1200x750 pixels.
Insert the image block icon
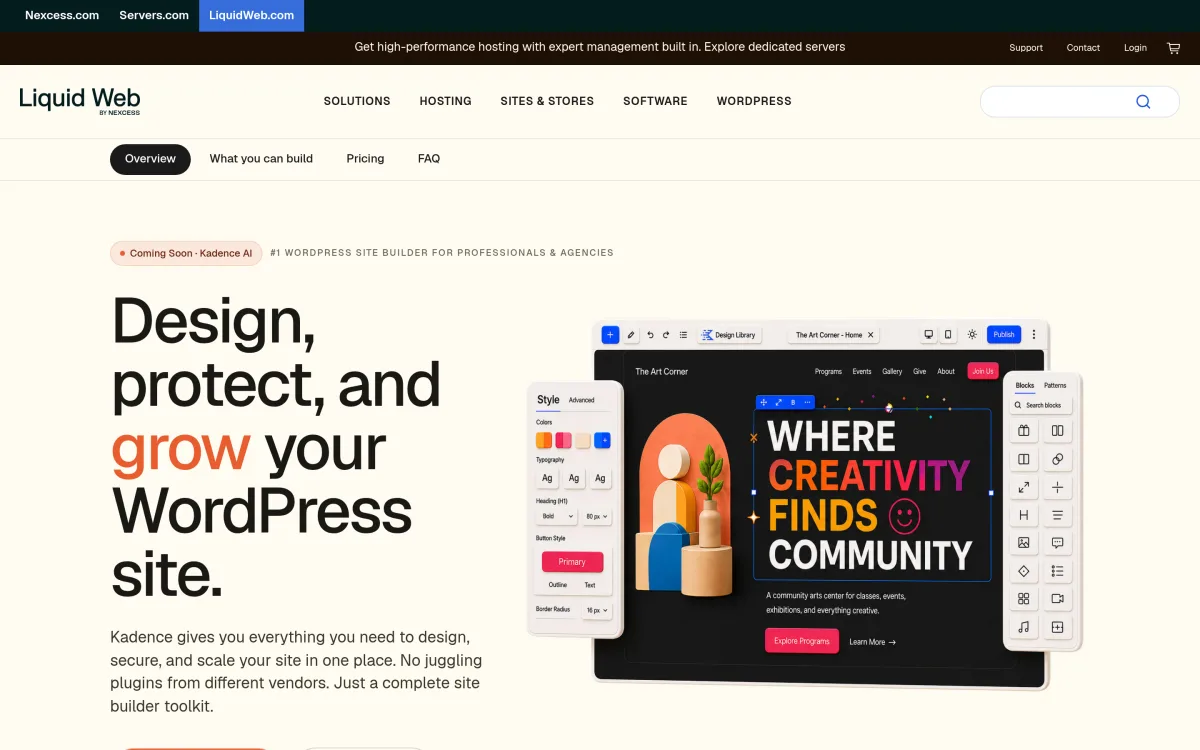point(1024,543)
